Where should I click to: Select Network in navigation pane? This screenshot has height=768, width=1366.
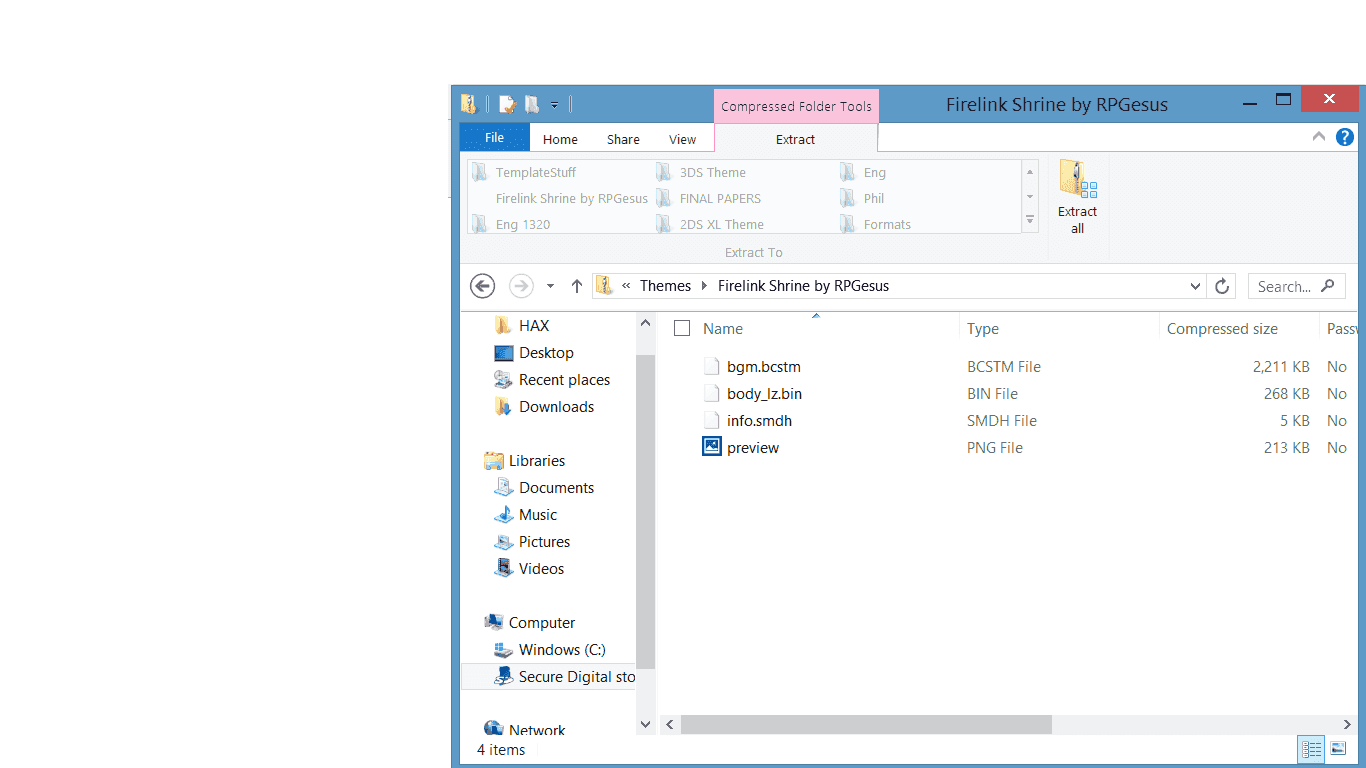coord(537,730)
